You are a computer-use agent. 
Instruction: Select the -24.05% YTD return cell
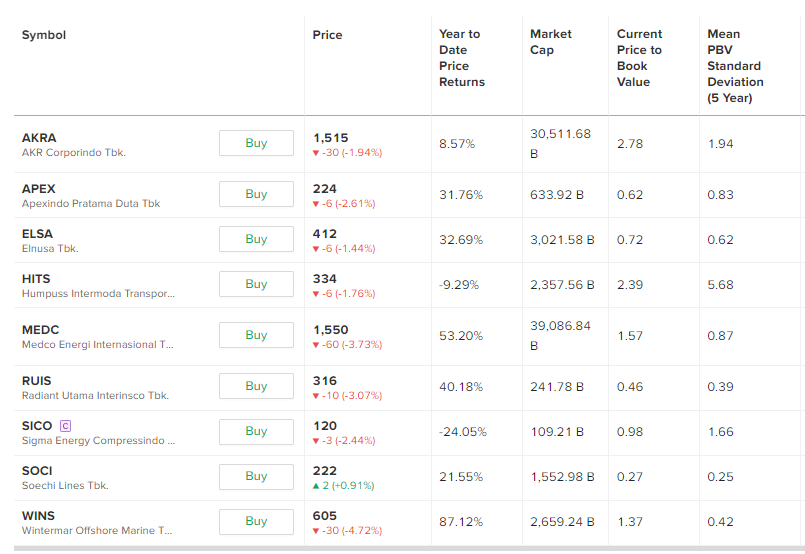coord(463,432)
